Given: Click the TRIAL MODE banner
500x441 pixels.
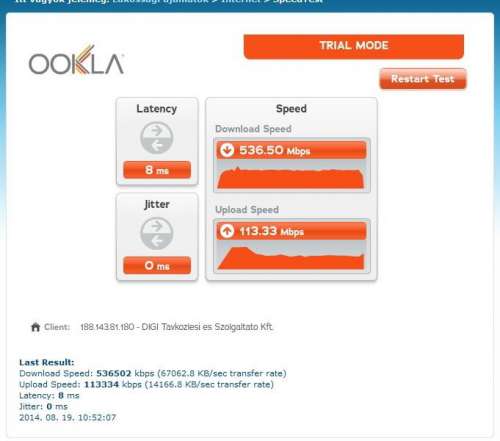Looking at the screenshot, I should 354,46.
